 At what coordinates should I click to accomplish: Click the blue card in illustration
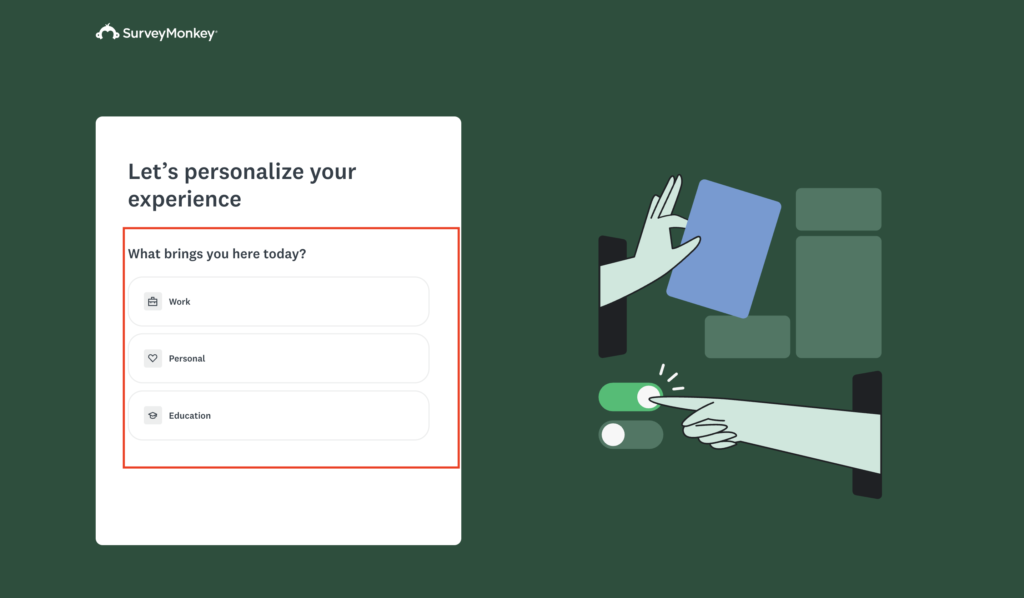pyautogui.click(x=724, y=248)
